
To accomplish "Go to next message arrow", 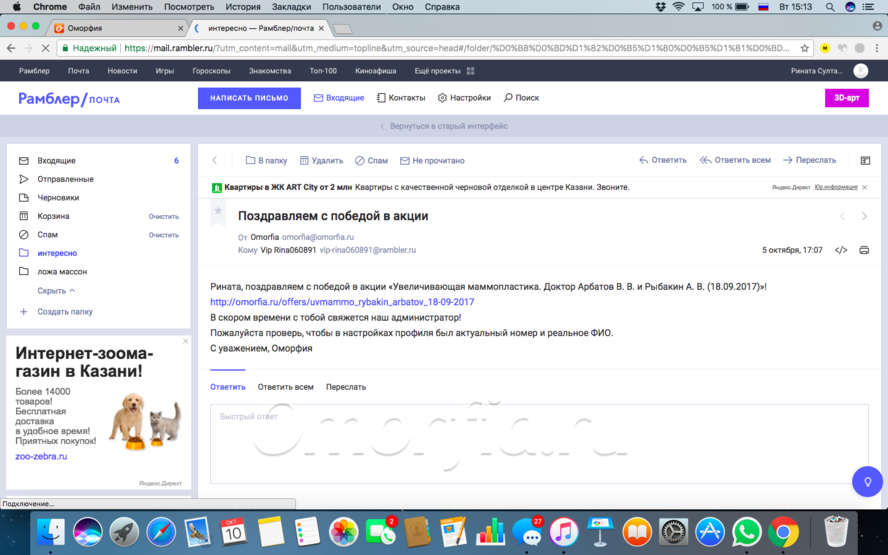I will [x=864, y=216].
